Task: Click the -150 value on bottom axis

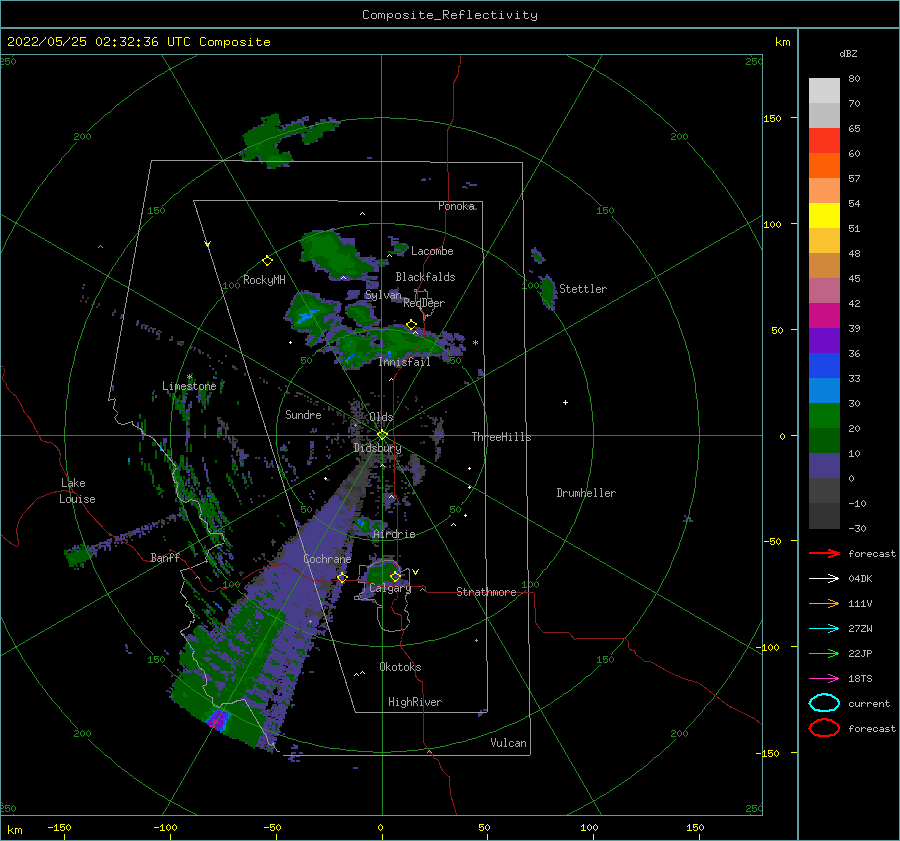Action: (x=59, y=827)
